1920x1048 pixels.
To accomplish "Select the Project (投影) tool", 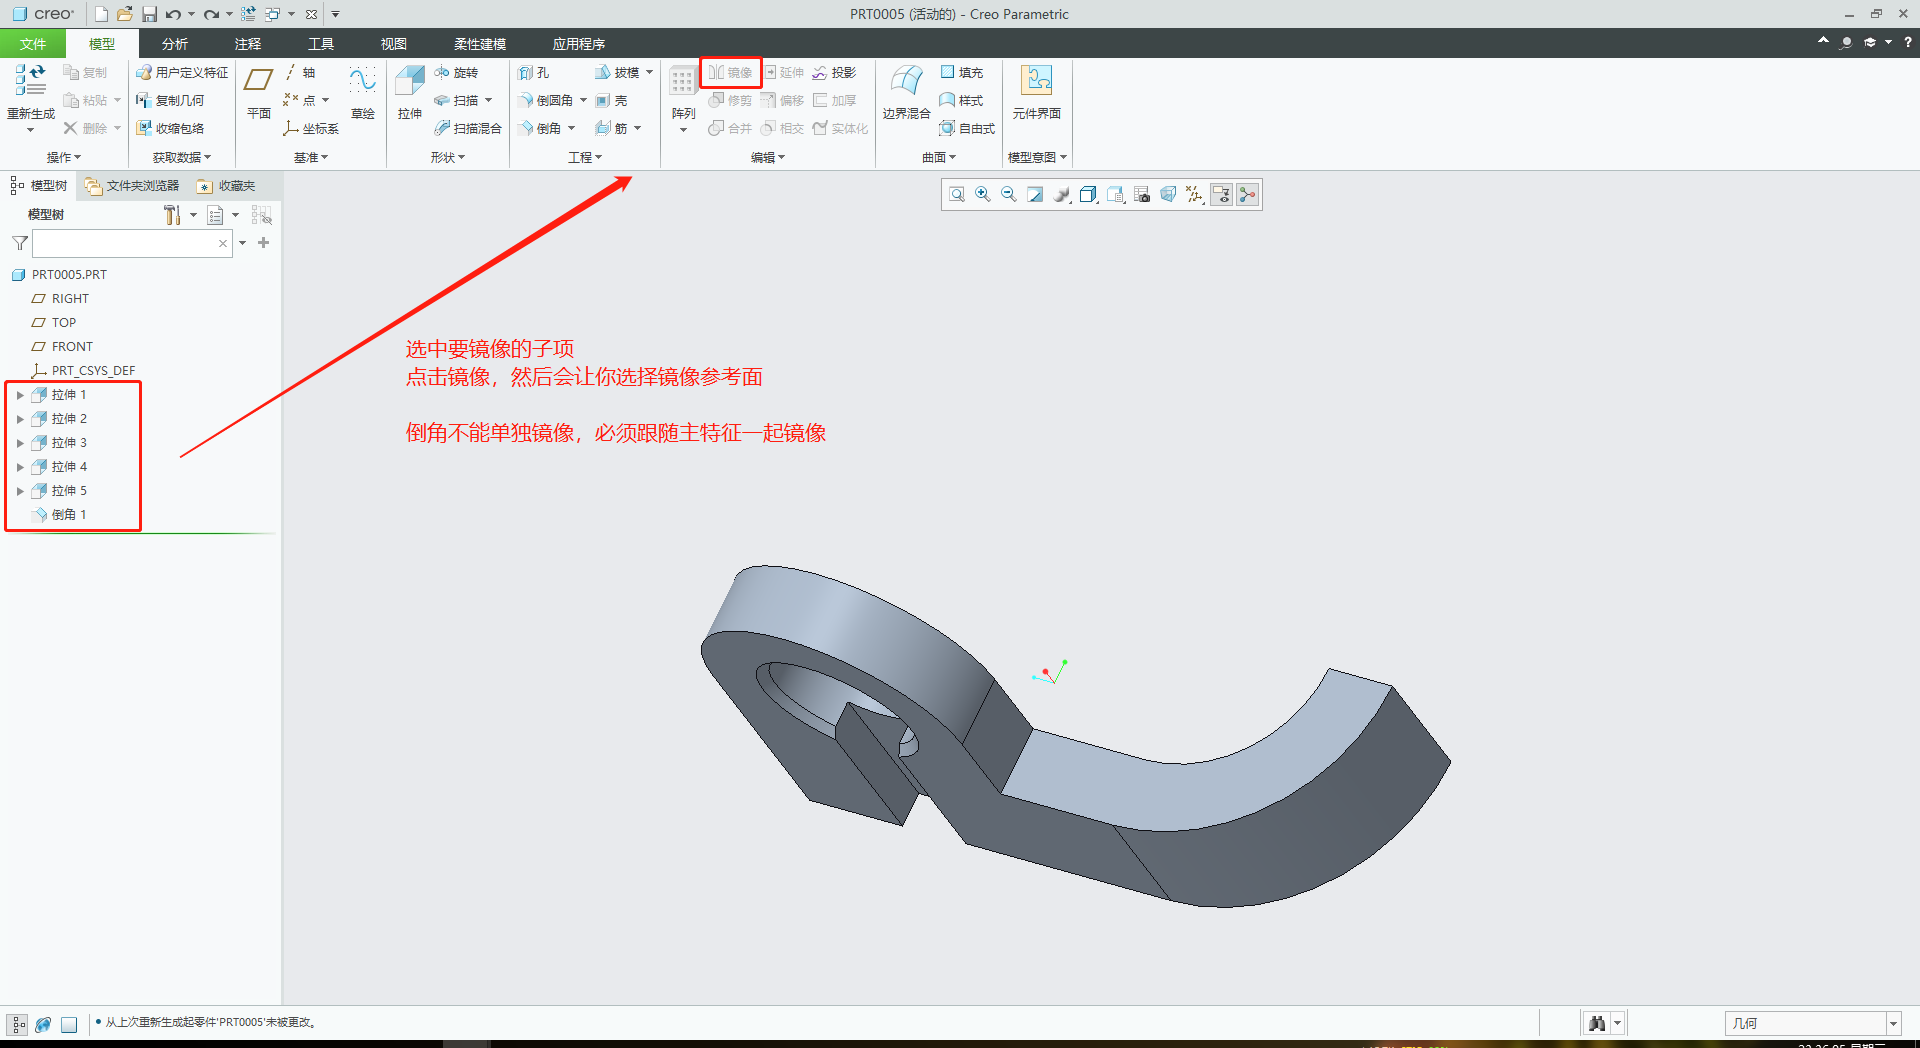I will pos(834,72).
